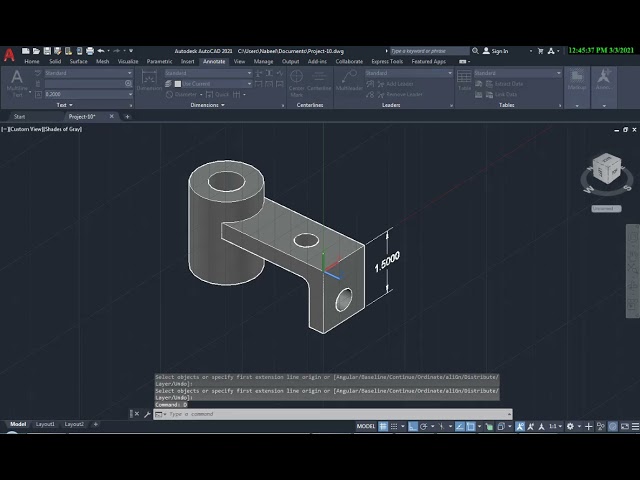This screenshot has height=480, width=640.
Task: Toggle Snap mode in status bar
Action: (394, 427)
